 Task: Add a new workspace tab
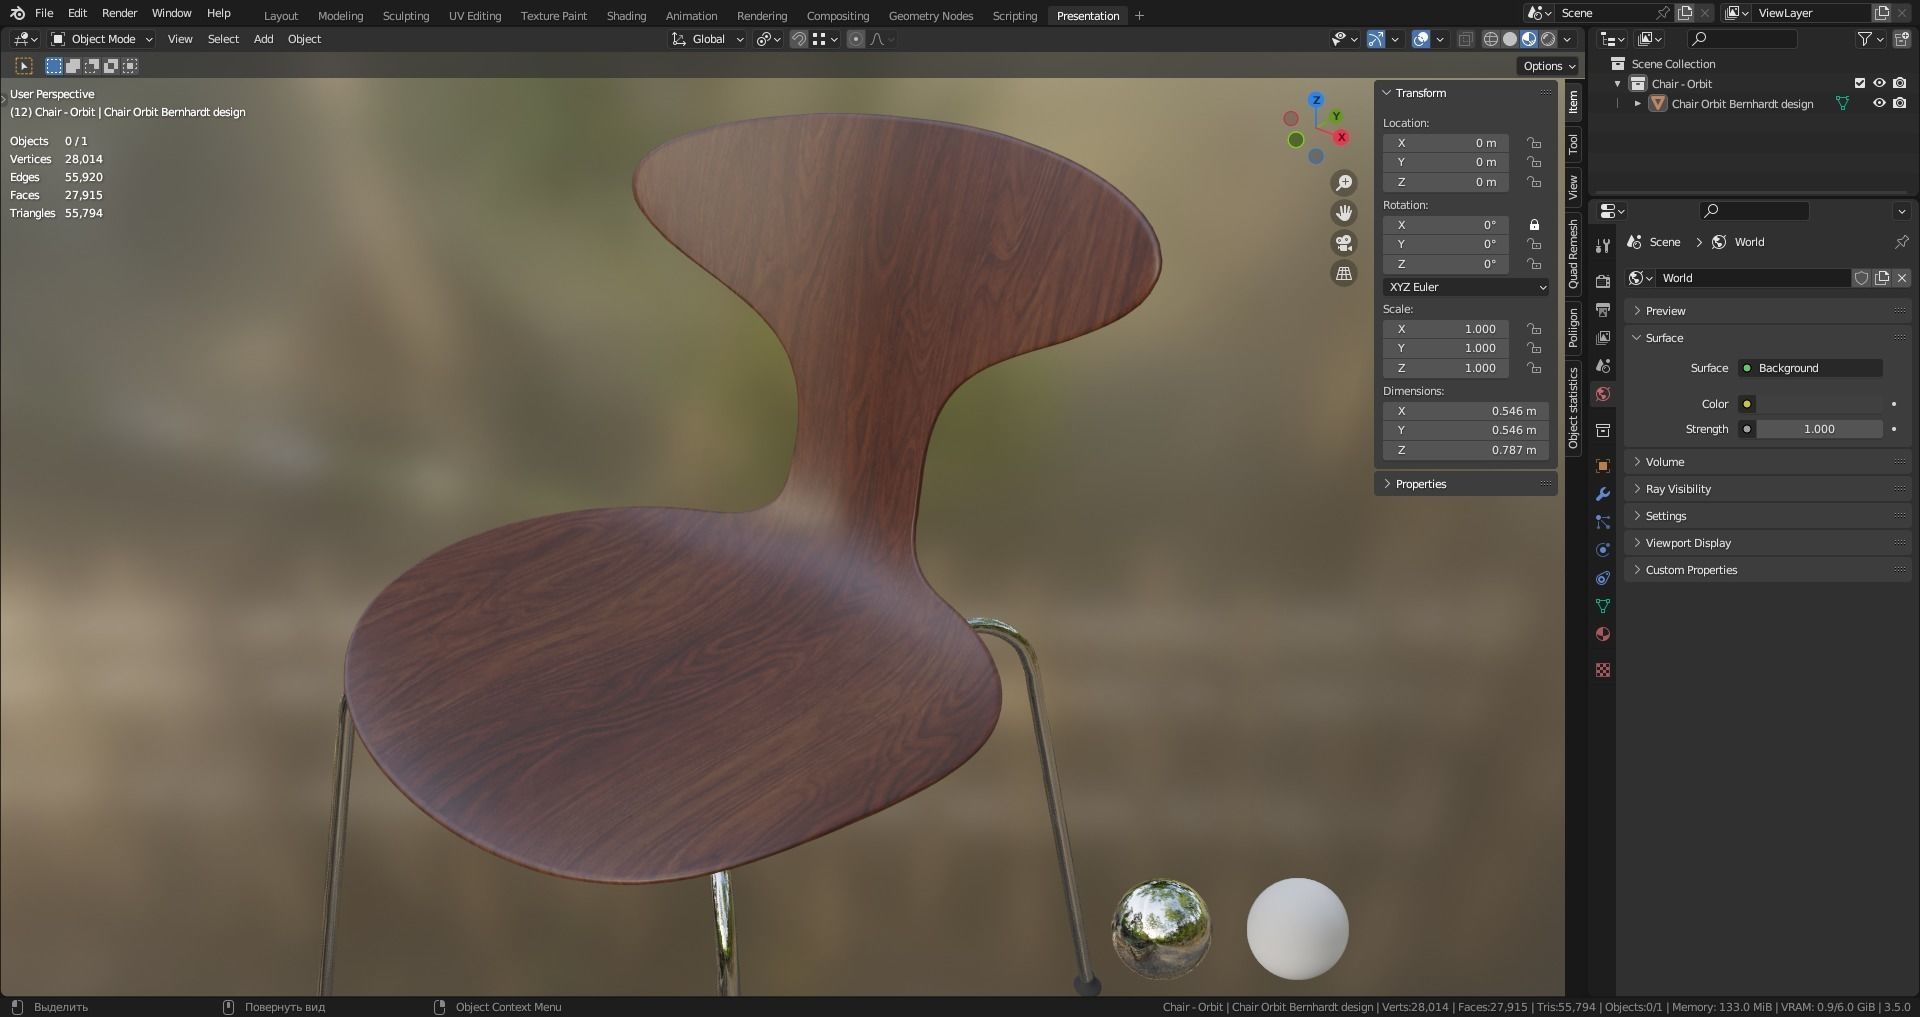pos(1139,15)
